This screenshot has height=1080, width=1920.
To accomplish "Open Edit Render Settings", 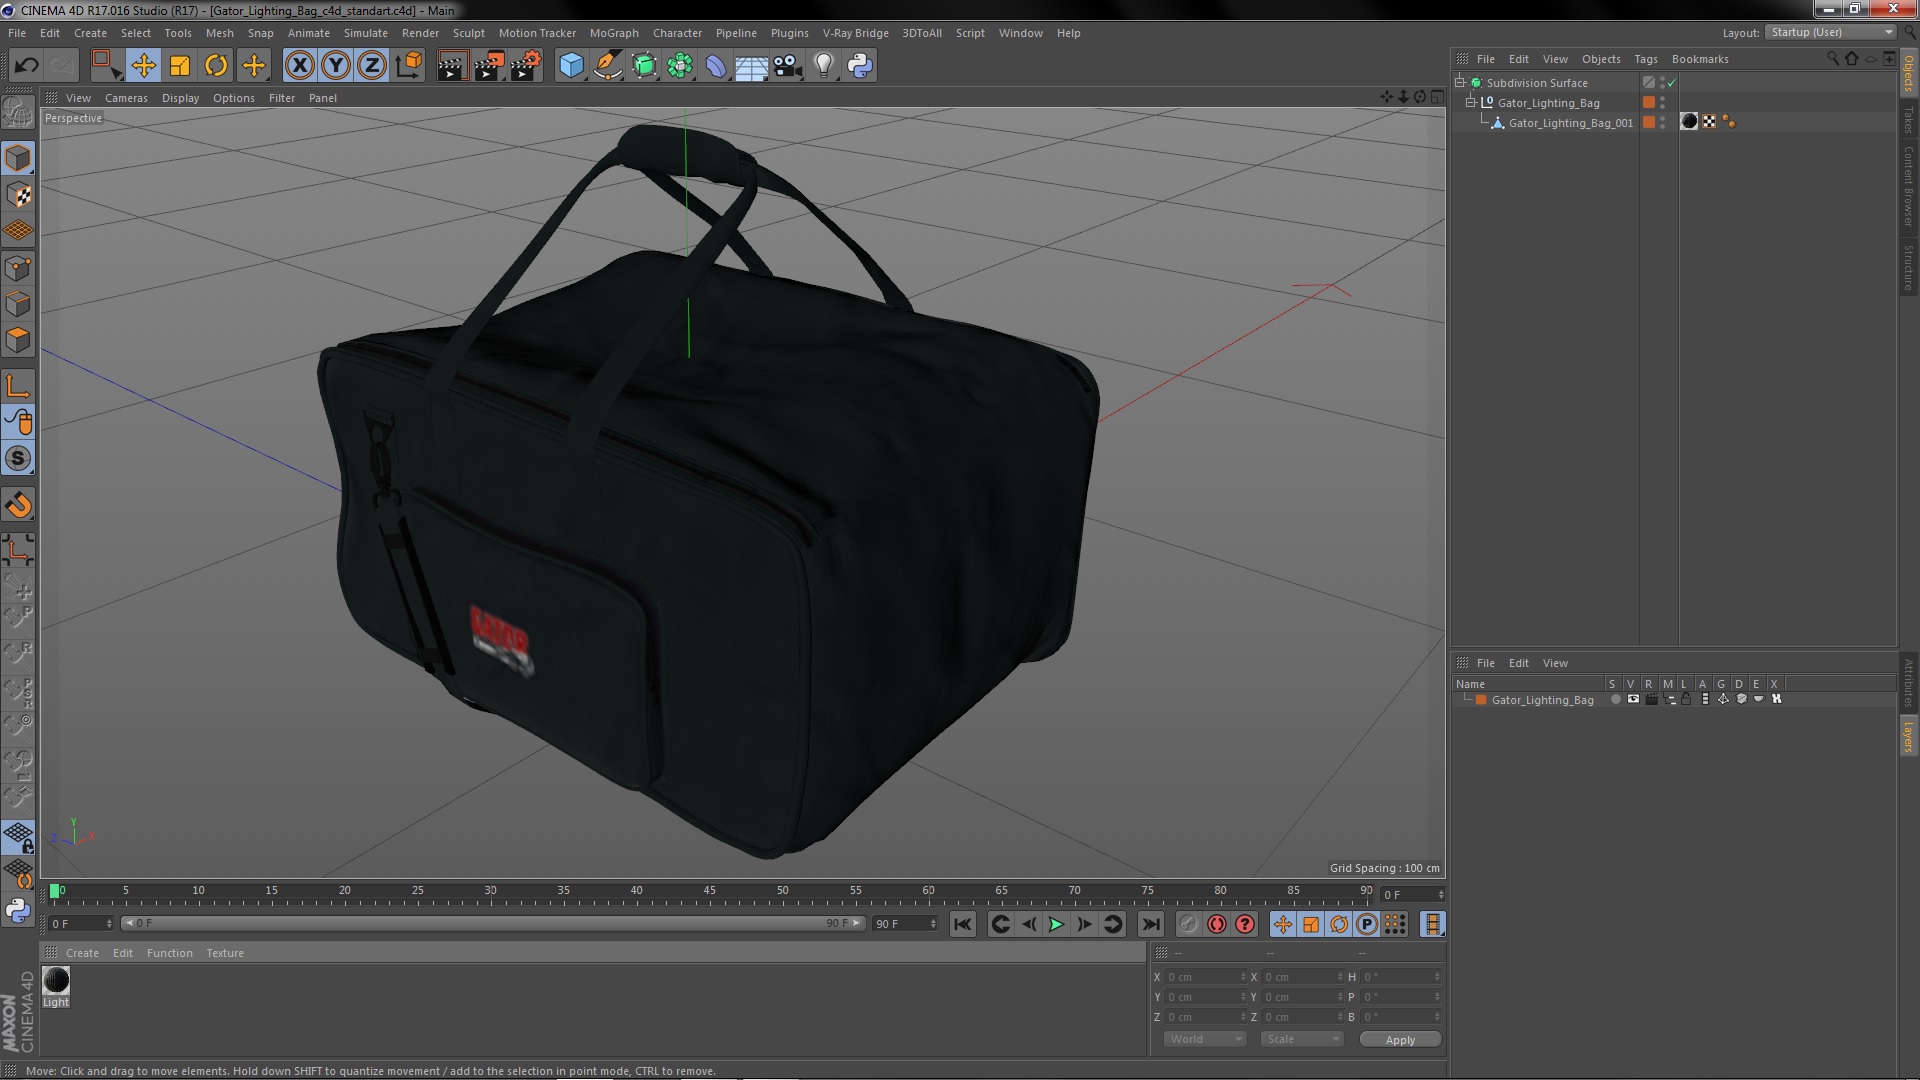I will pyautogui.click(x=526, y=66).
